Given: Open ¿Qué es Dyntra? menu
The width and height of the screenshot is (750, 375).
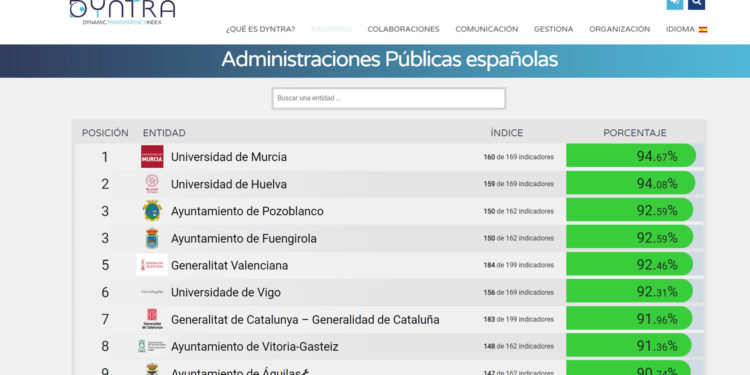Looking at the screenshot, I should tap(261, 29).
